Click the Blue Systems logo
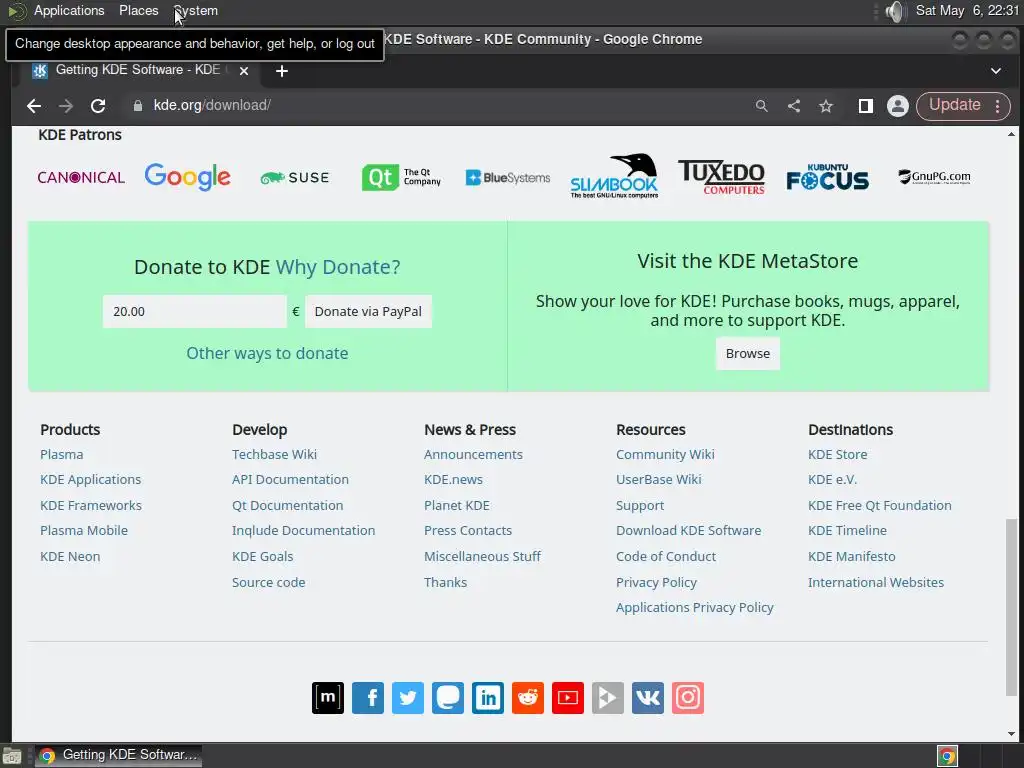 pyautogui.click(x=507, y=178)
